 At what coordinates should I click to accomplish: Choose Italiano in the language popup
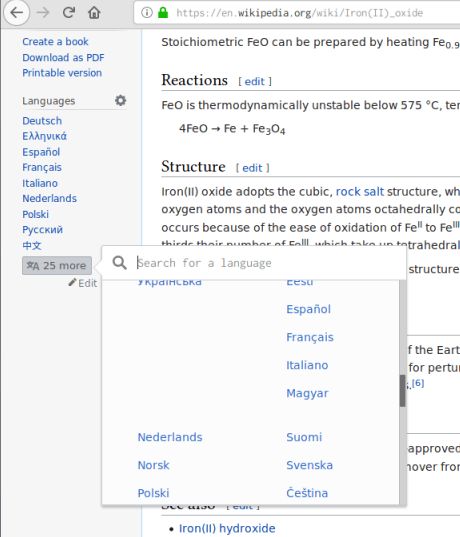307,365
